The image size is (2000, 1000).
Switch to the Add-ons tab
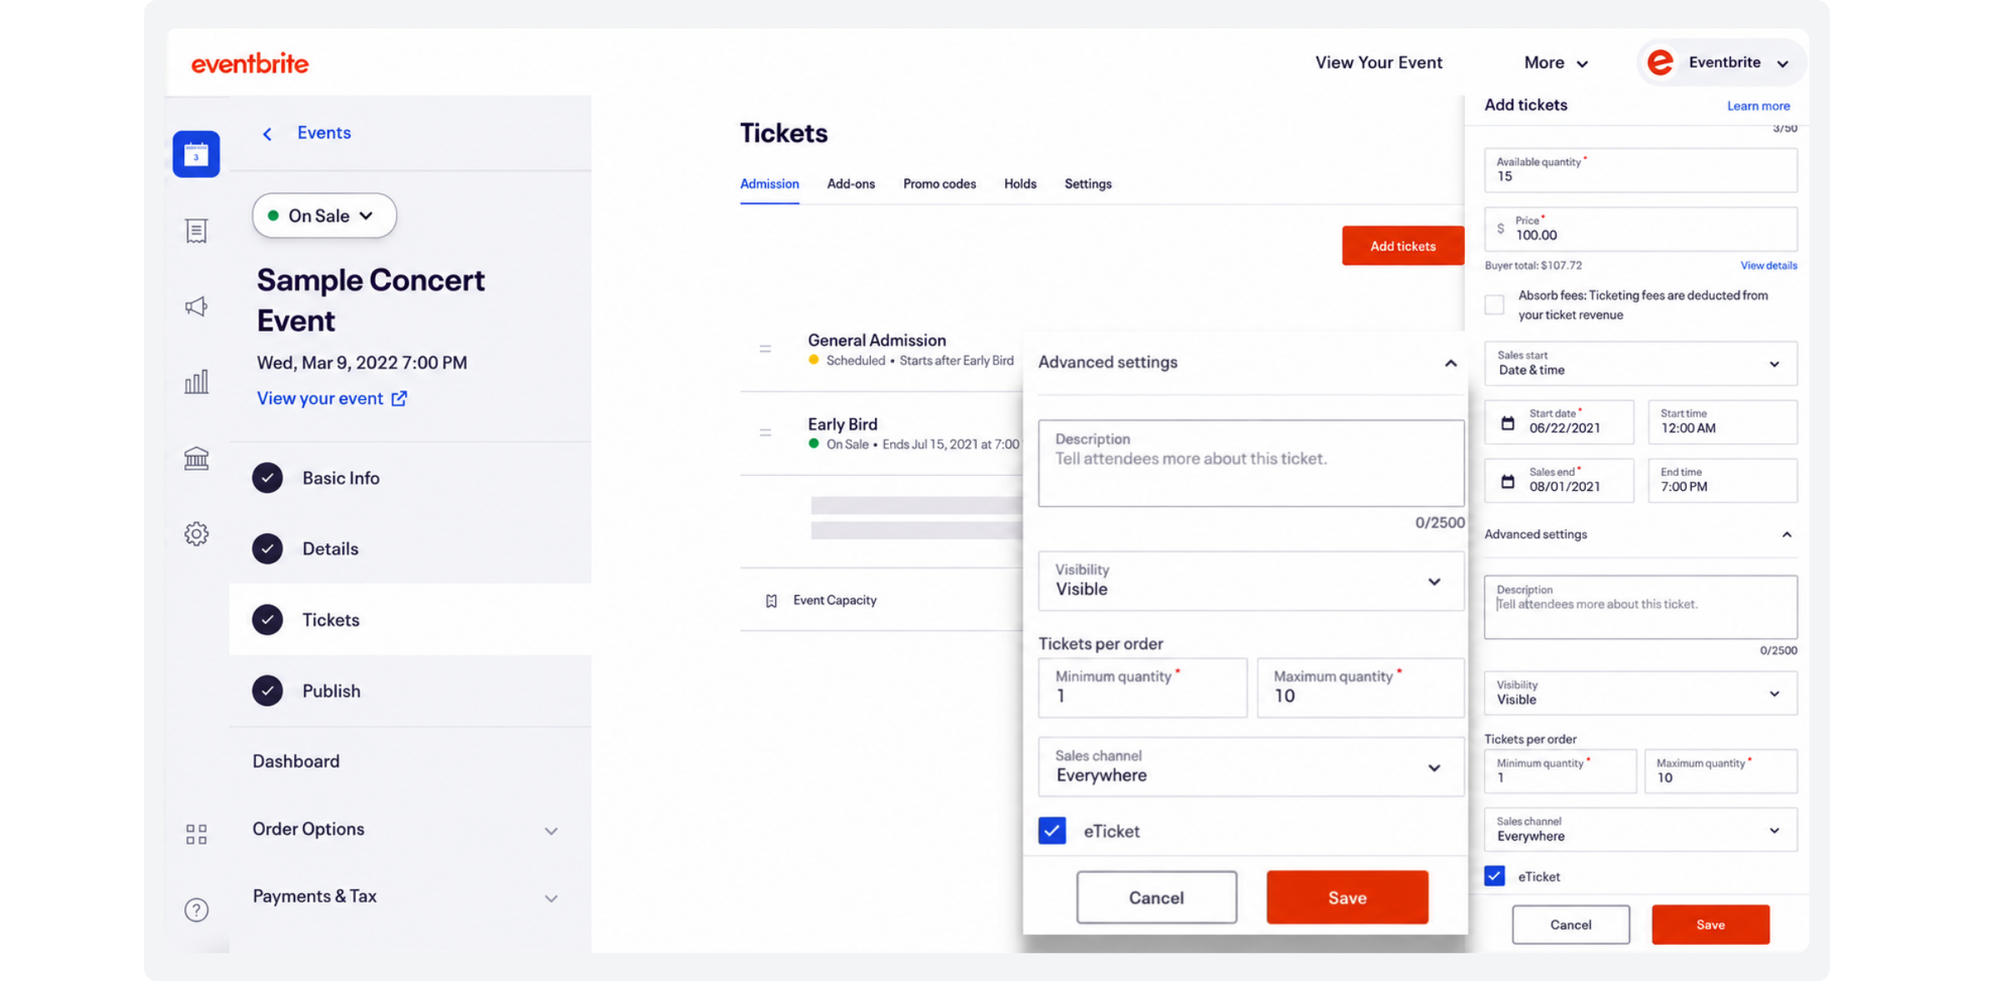851,184
